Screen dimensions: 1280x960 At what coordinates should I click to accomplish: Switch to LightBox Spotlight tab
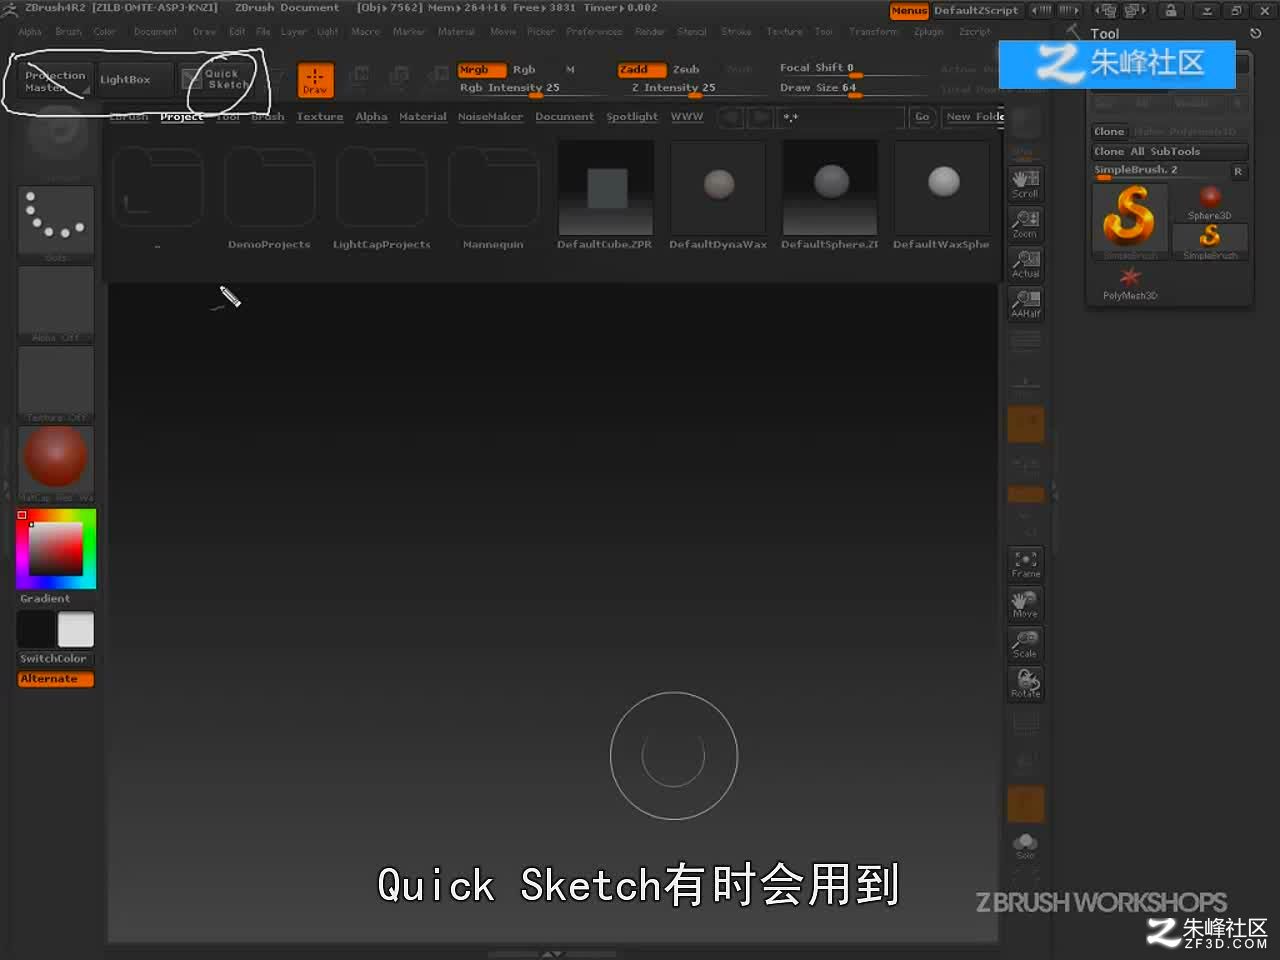(x=632, y=117)
